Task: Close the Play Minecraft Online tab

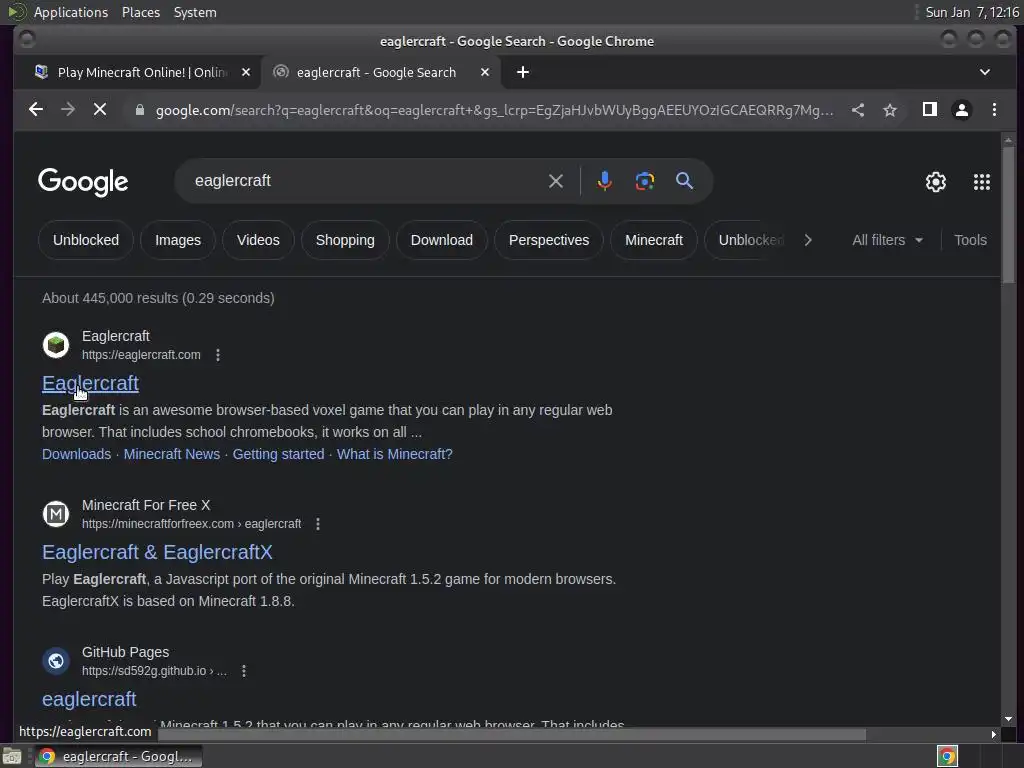Action: 246,72
